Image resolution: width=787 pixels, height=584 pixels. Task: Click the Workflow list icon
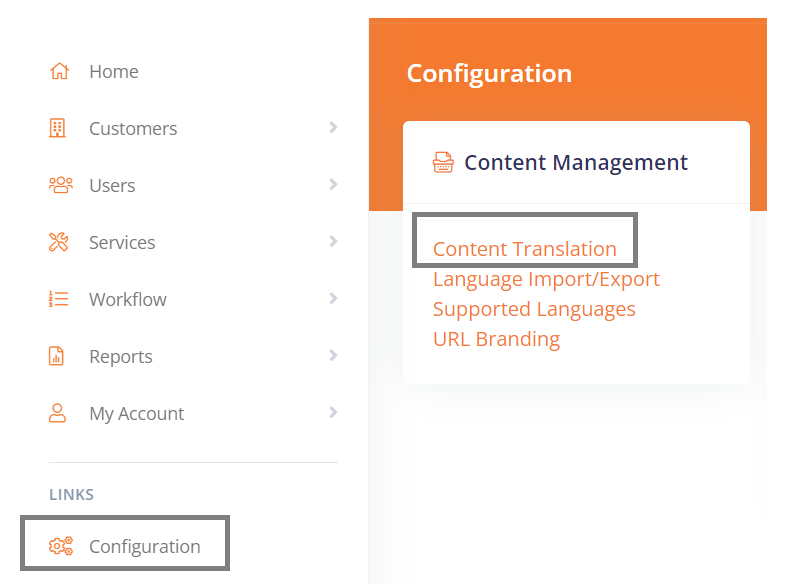point(58,299)
